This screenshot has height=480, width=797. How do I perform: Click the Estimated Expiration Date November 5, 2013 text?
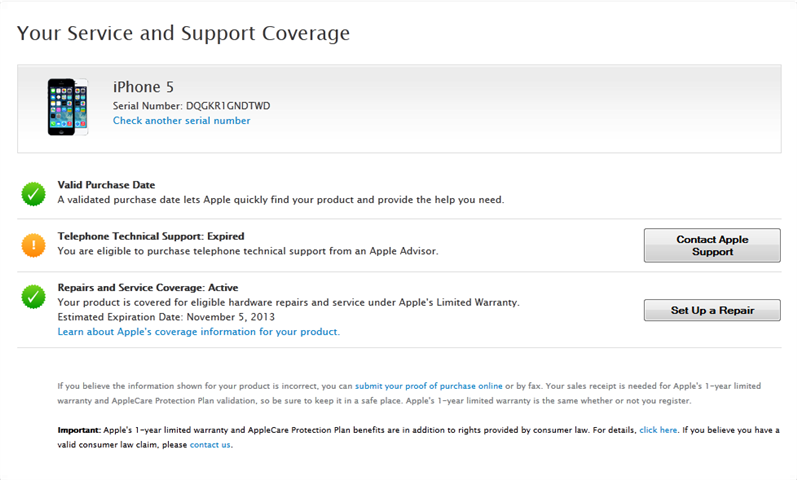click(x=163, y=316)
